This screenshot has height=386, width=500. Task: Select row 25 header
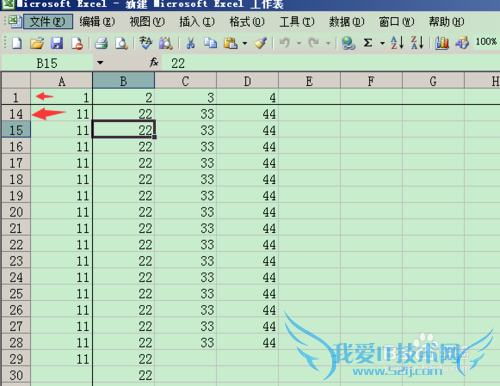coord(16,293)
